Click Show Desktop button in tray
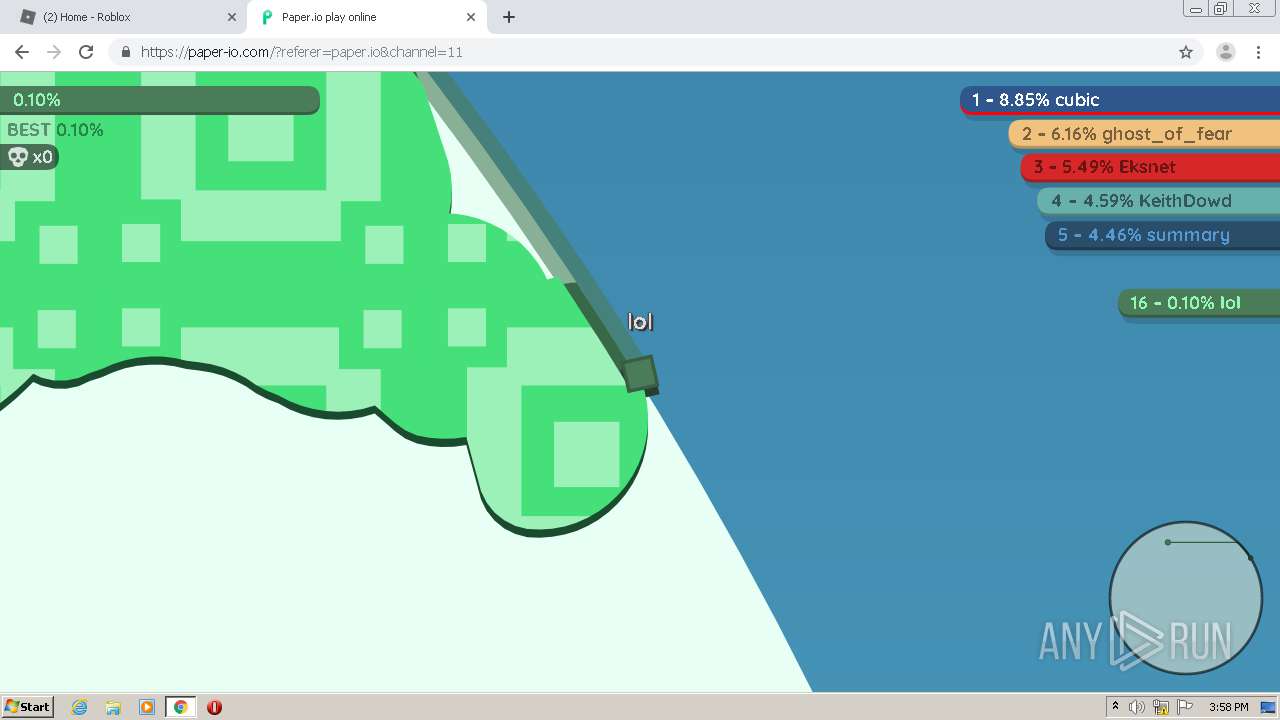Viewport: 1280px width, 720px height. pyautogui.click(x=1269, y=707)
